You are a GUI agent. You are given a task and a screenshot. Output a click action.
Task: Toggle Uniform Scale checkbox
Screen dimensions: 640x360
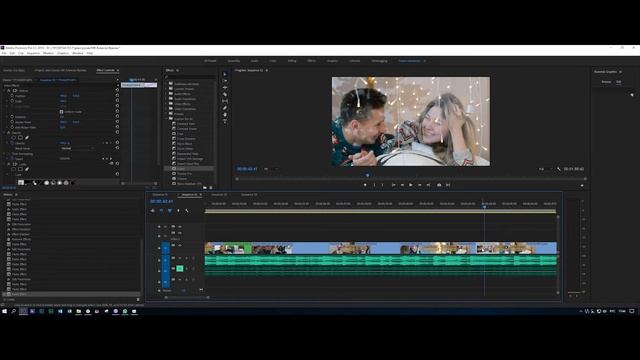tap(62, 111)
